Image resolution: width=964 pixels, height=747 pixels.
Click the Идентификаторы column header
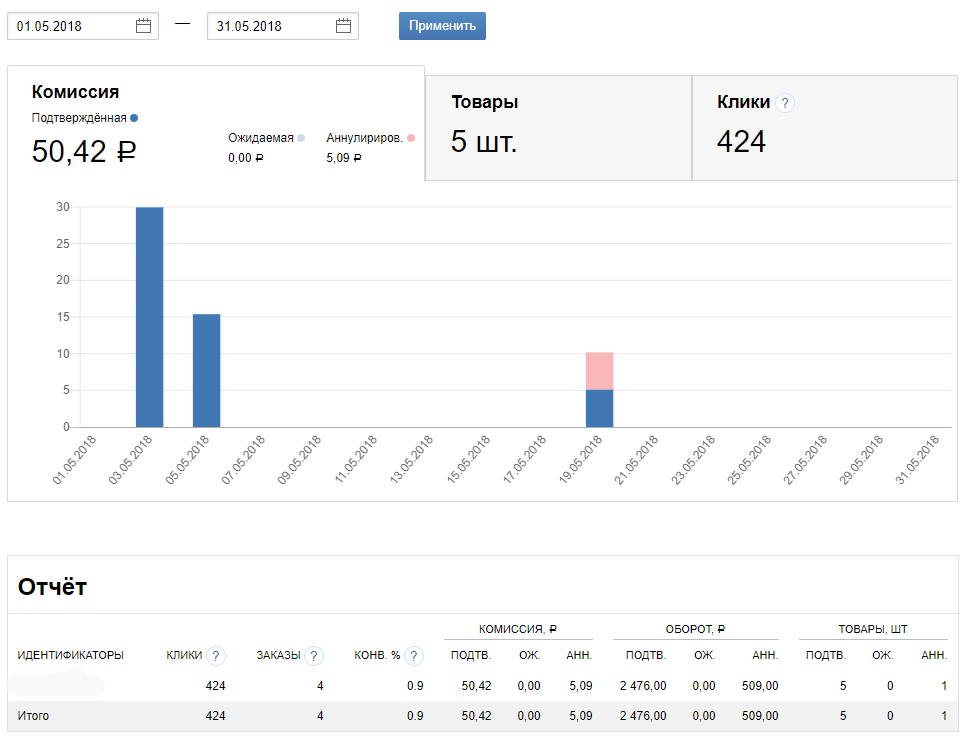pyautogui.click(x=71, y=656)
